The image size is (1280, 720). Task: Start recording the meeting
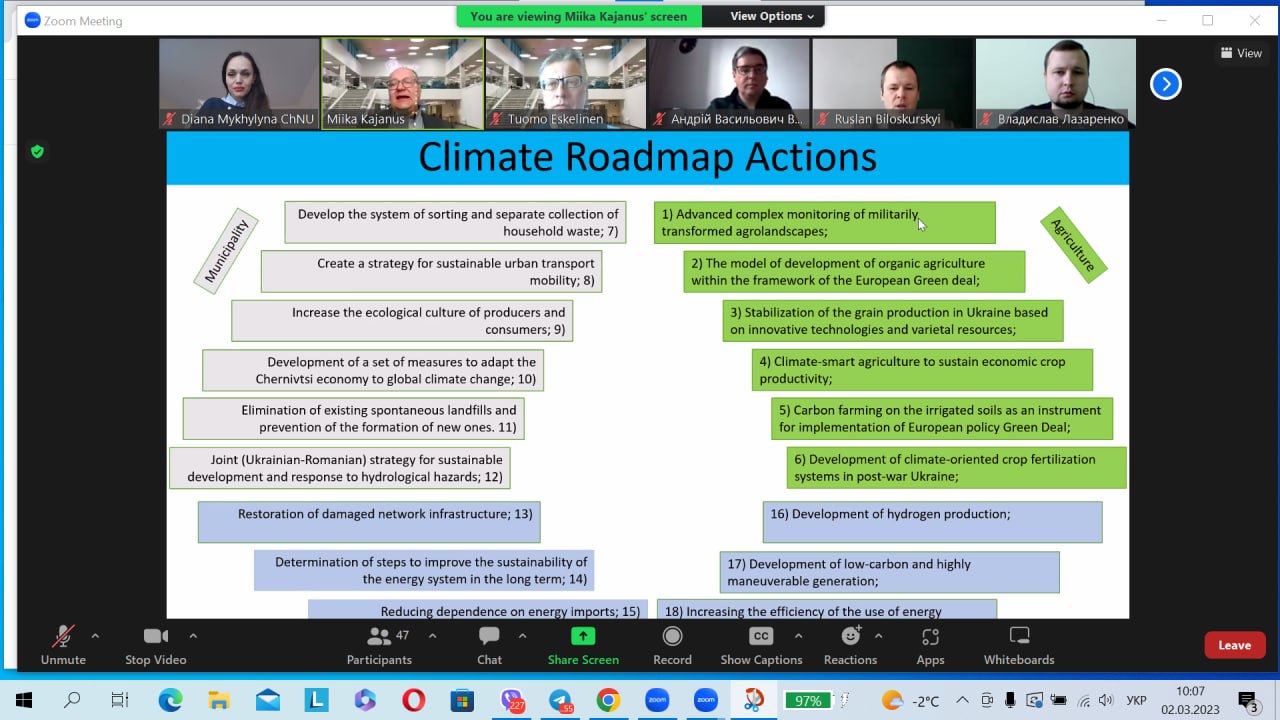(x=672, y=645)
